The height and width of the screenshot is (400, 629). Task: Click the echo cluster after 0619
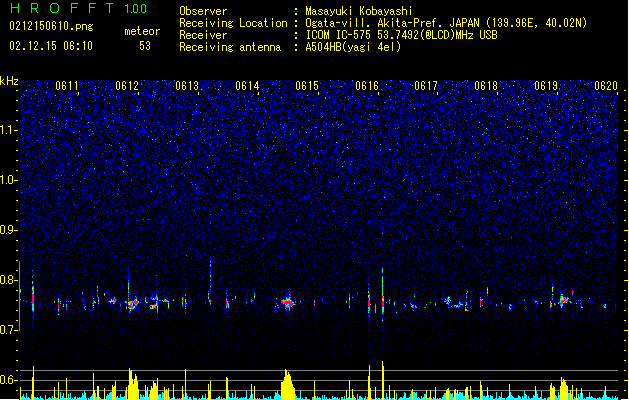pos(564,299)
